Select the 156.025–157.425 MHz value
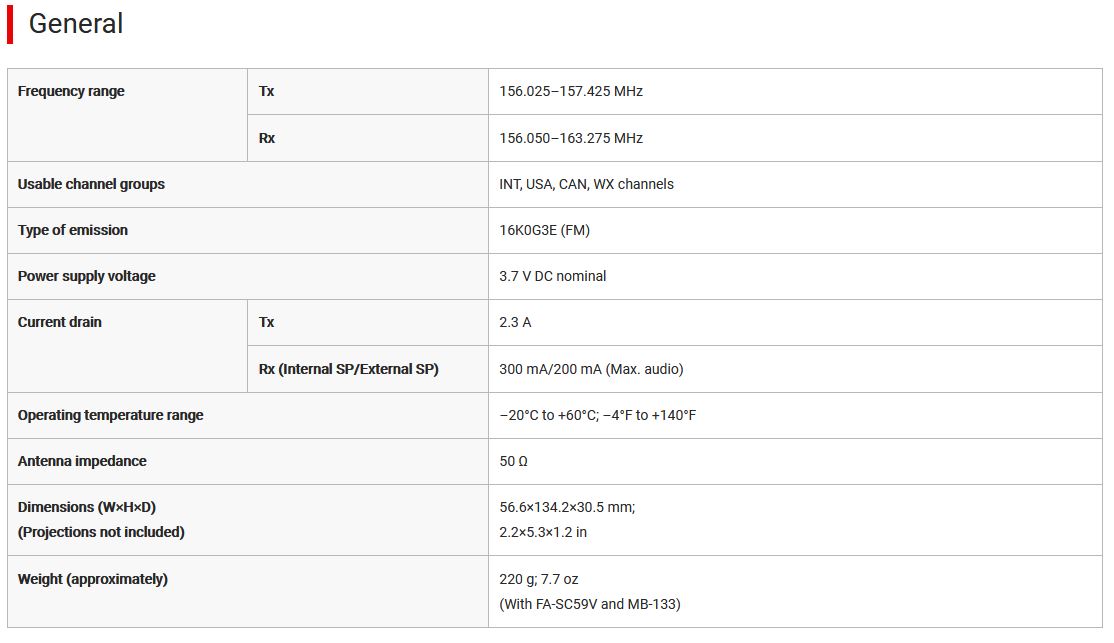The image size is (1114, 643). pyautogui.click(x=571, y=91)
